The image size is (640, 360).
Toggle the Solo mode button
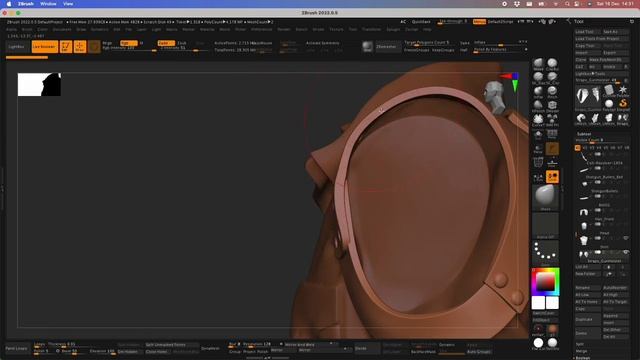(552, 176)
